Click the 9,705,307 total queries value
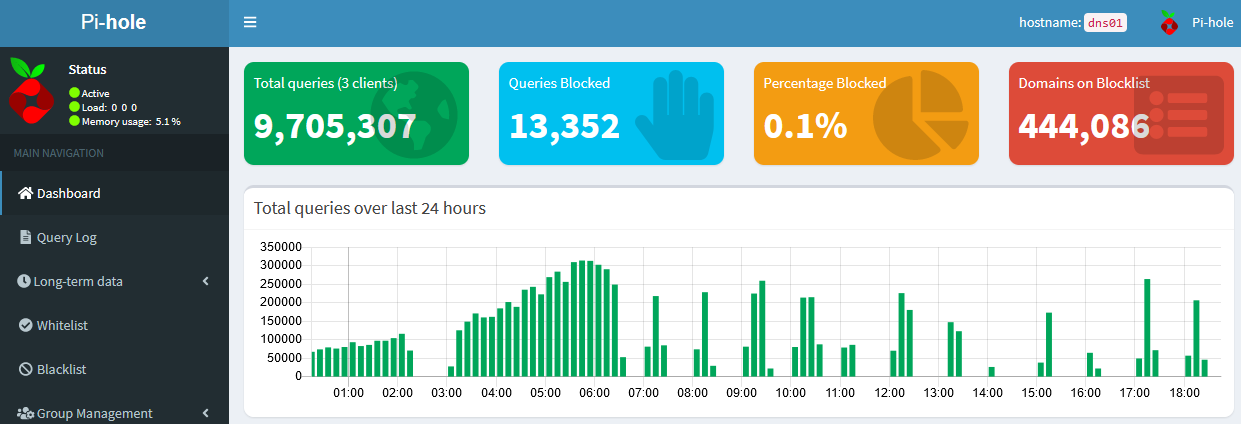 coord(335,125)
